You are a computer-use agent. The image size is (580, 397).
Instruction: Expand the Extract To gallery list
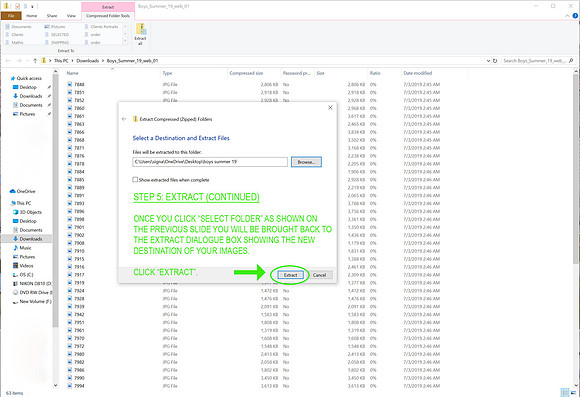pos(125,42)
